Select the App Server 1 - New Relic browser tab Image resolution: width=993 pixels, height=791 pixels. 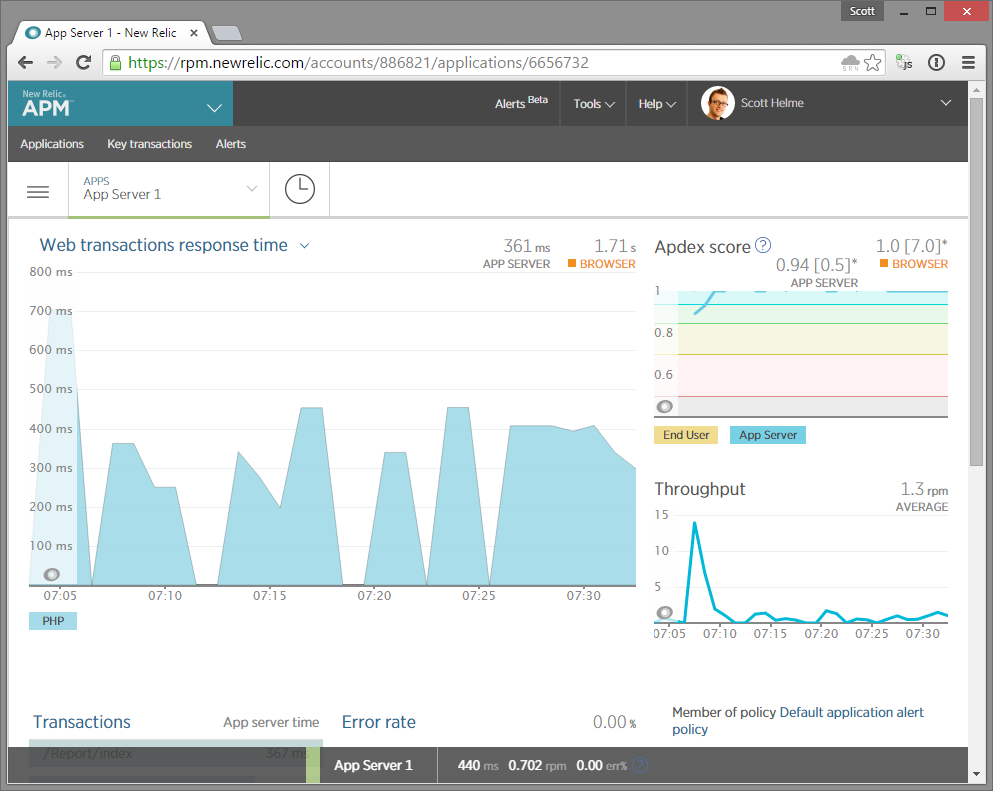tap(111, 33)
